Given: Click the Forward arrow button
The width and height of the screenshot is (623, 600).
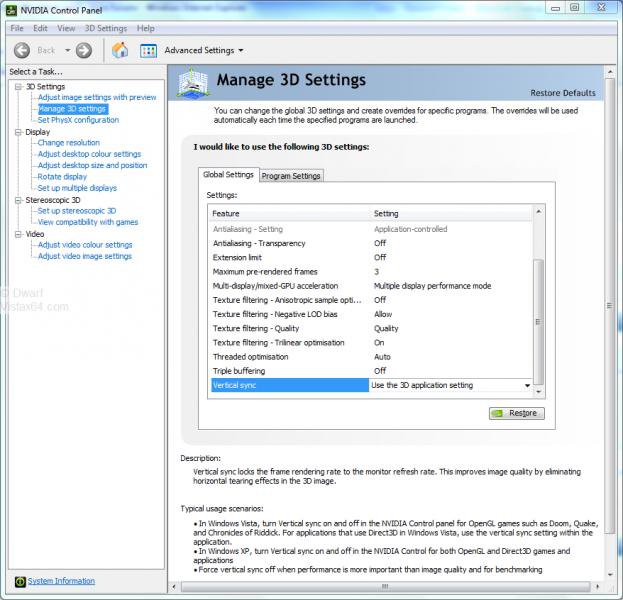Looking at the screenshot, I should tap(84, 50).
